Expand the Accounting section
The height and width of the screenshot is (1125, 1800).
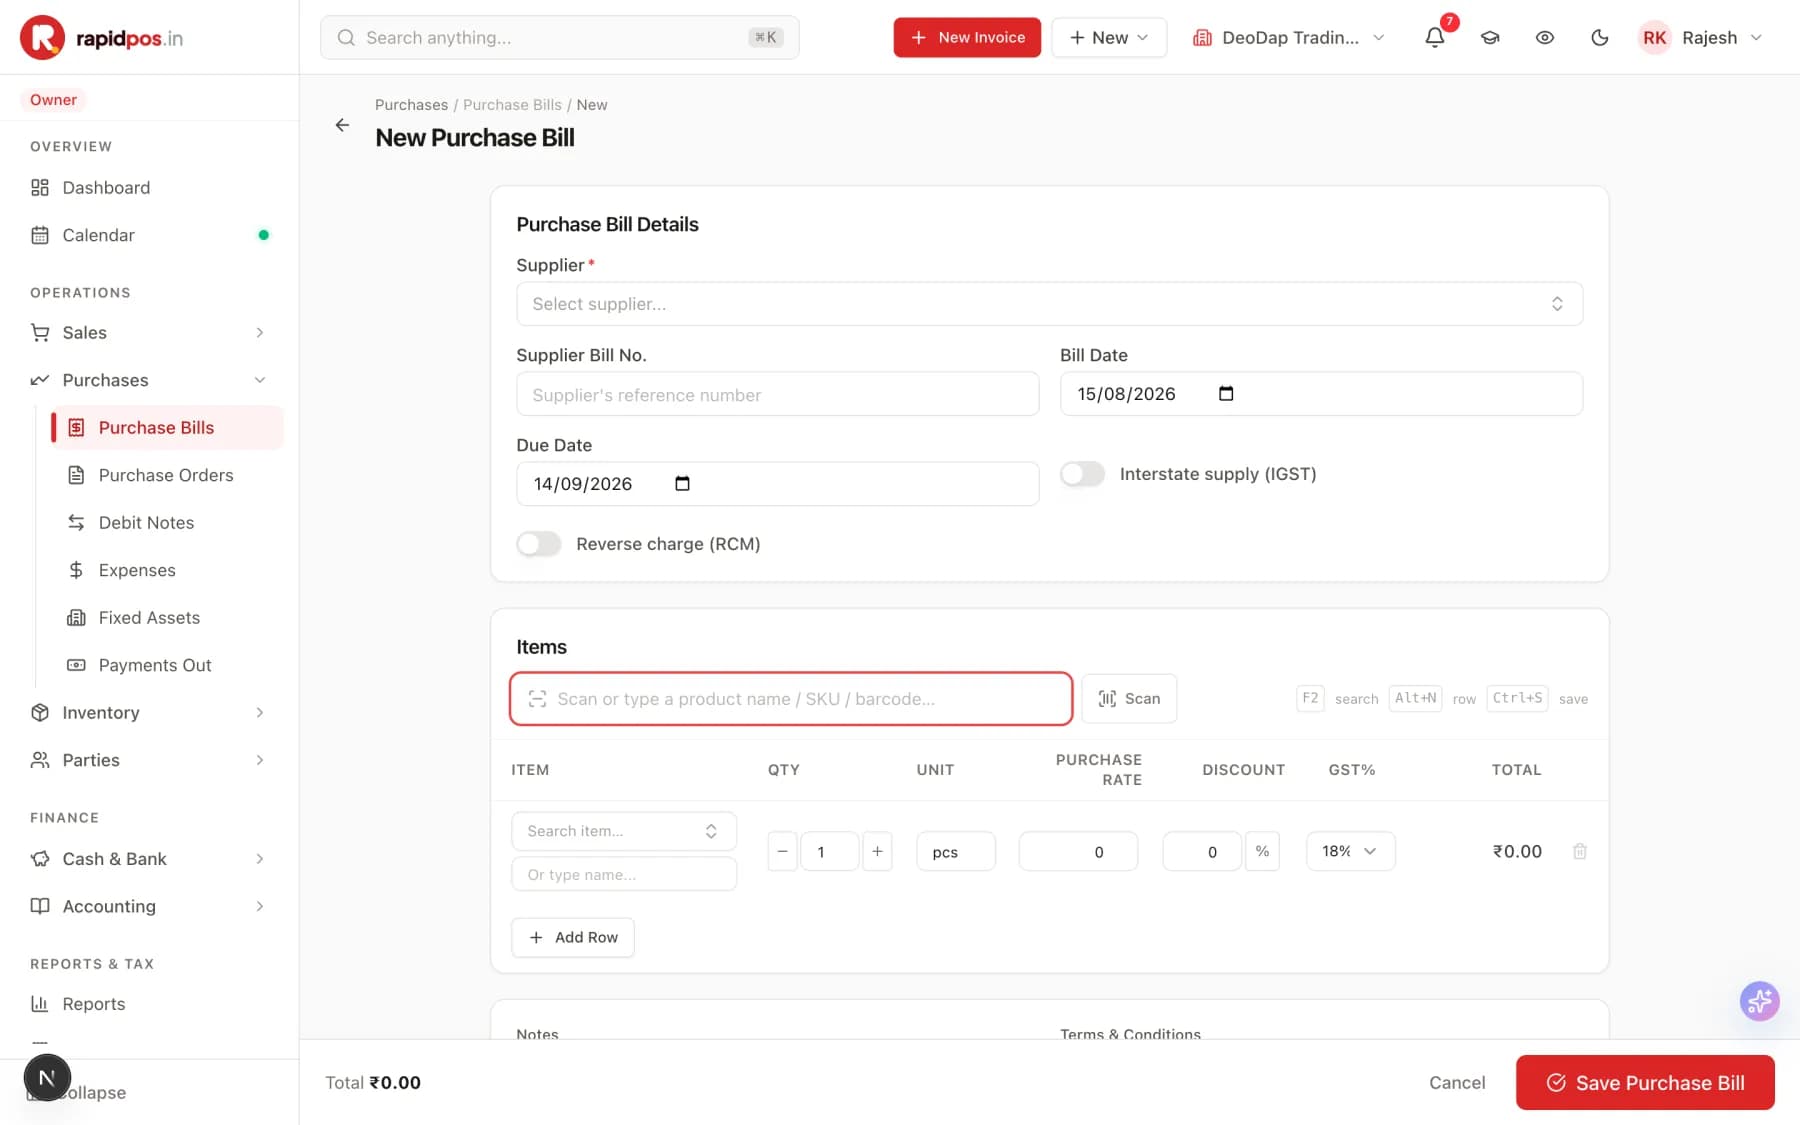click(150, 906)
